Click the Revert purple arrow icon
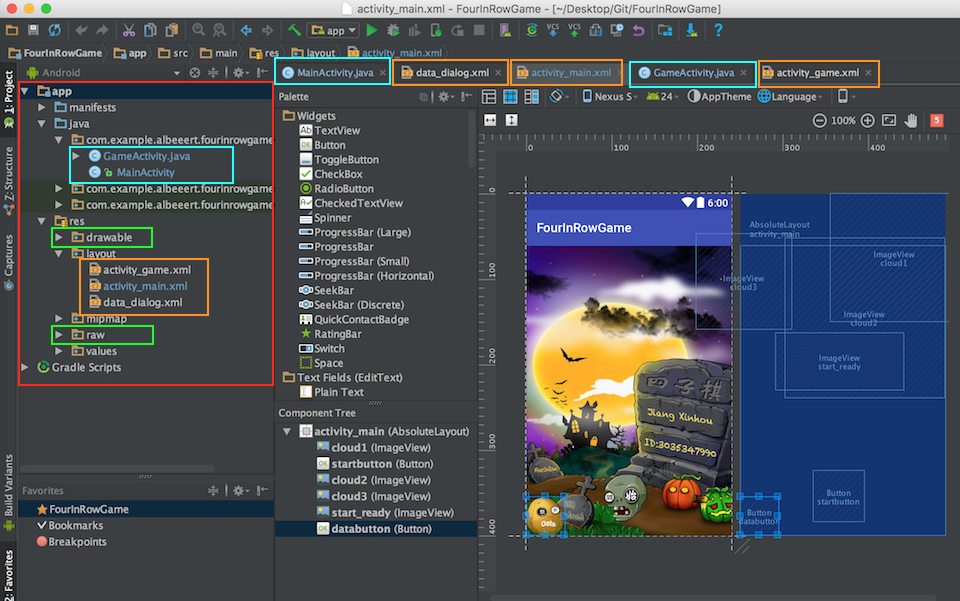Screen dimensions: 960x601 coord(639,30)
